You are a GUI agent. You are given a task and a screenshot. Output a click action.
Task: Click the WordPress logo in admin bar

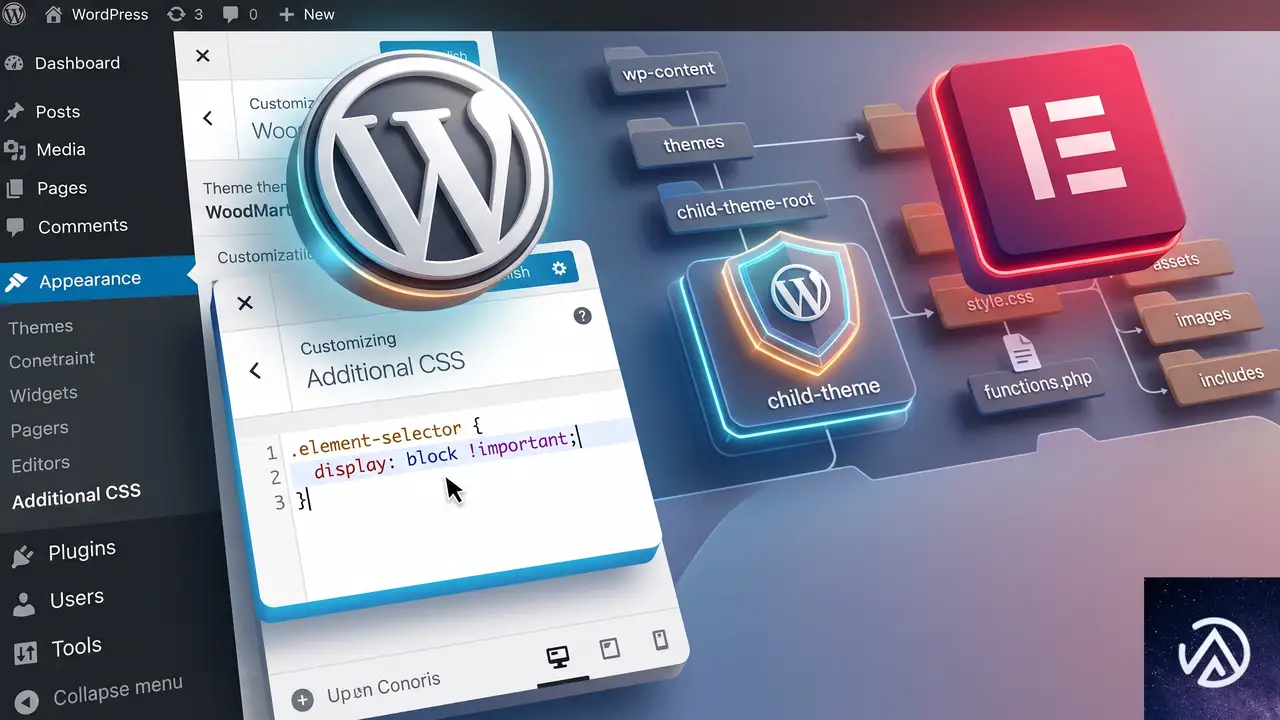[14, 14]
